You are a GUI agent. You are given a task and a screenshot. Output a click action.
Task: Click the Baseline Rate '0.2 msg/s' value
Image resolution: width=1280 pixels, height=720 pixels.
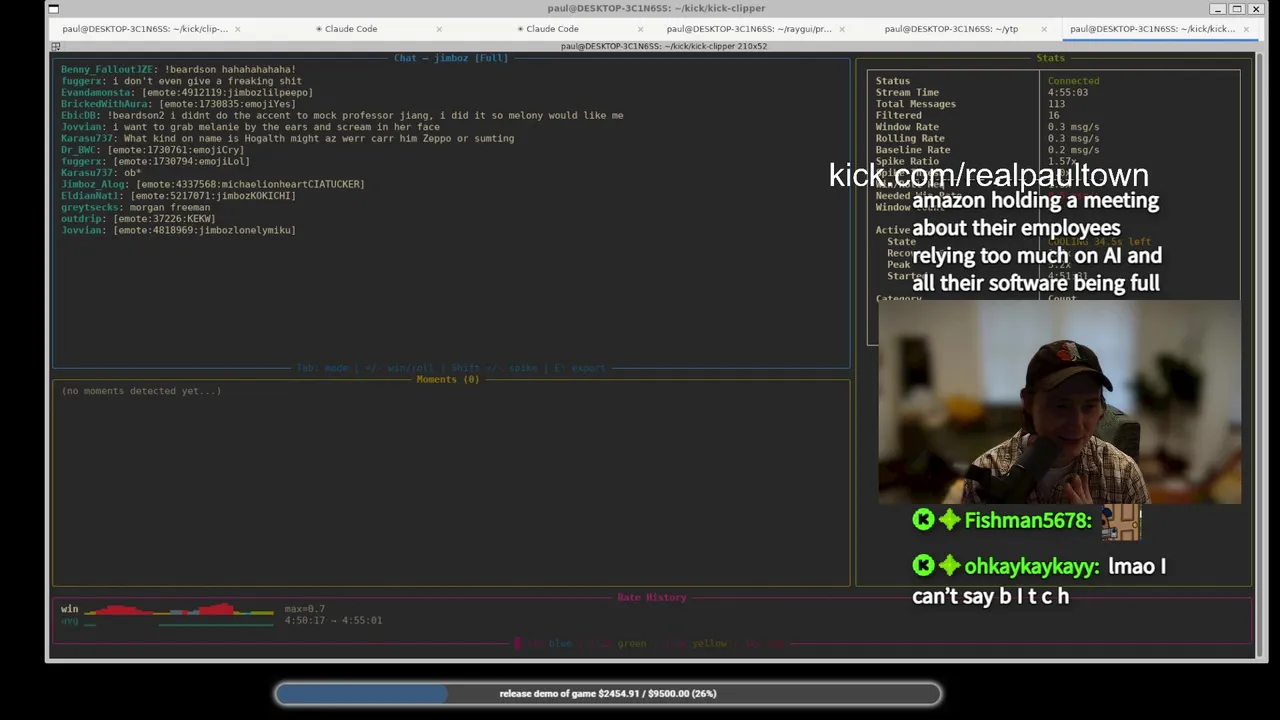1073,150
